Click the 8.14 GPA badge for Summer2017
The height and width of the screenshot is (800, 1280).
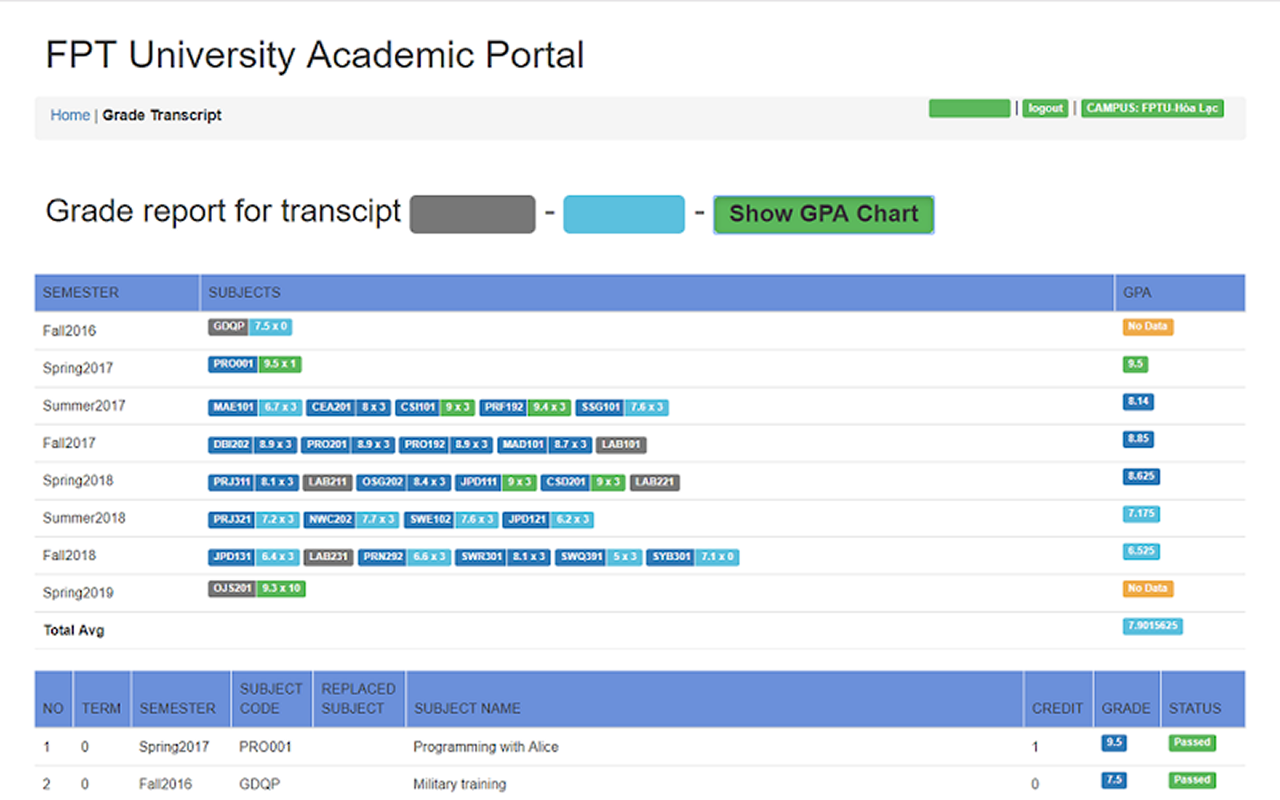1138,402
